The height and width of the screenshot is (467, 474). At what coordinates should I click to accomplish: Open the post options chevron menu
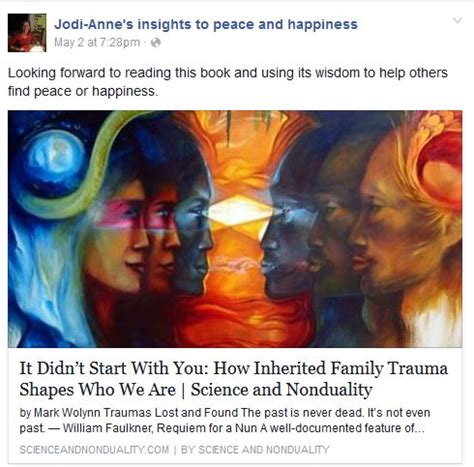tap(458, 21)
